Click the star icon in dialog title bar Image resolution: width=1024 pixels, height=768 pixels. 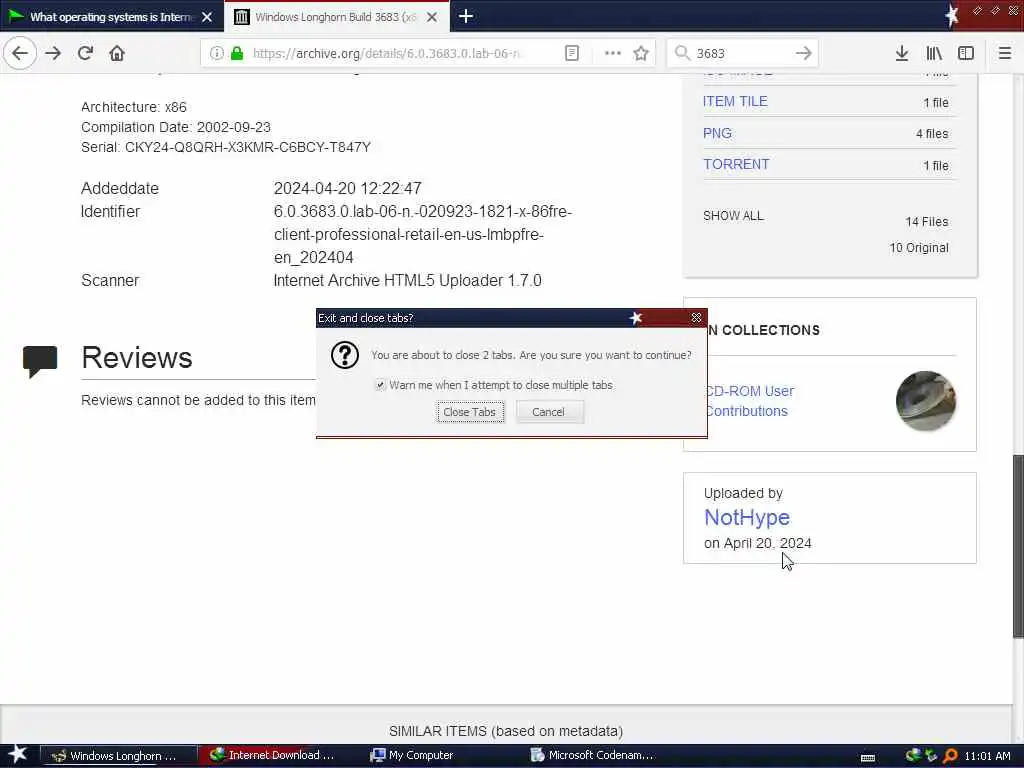click(x=635, y=318)
